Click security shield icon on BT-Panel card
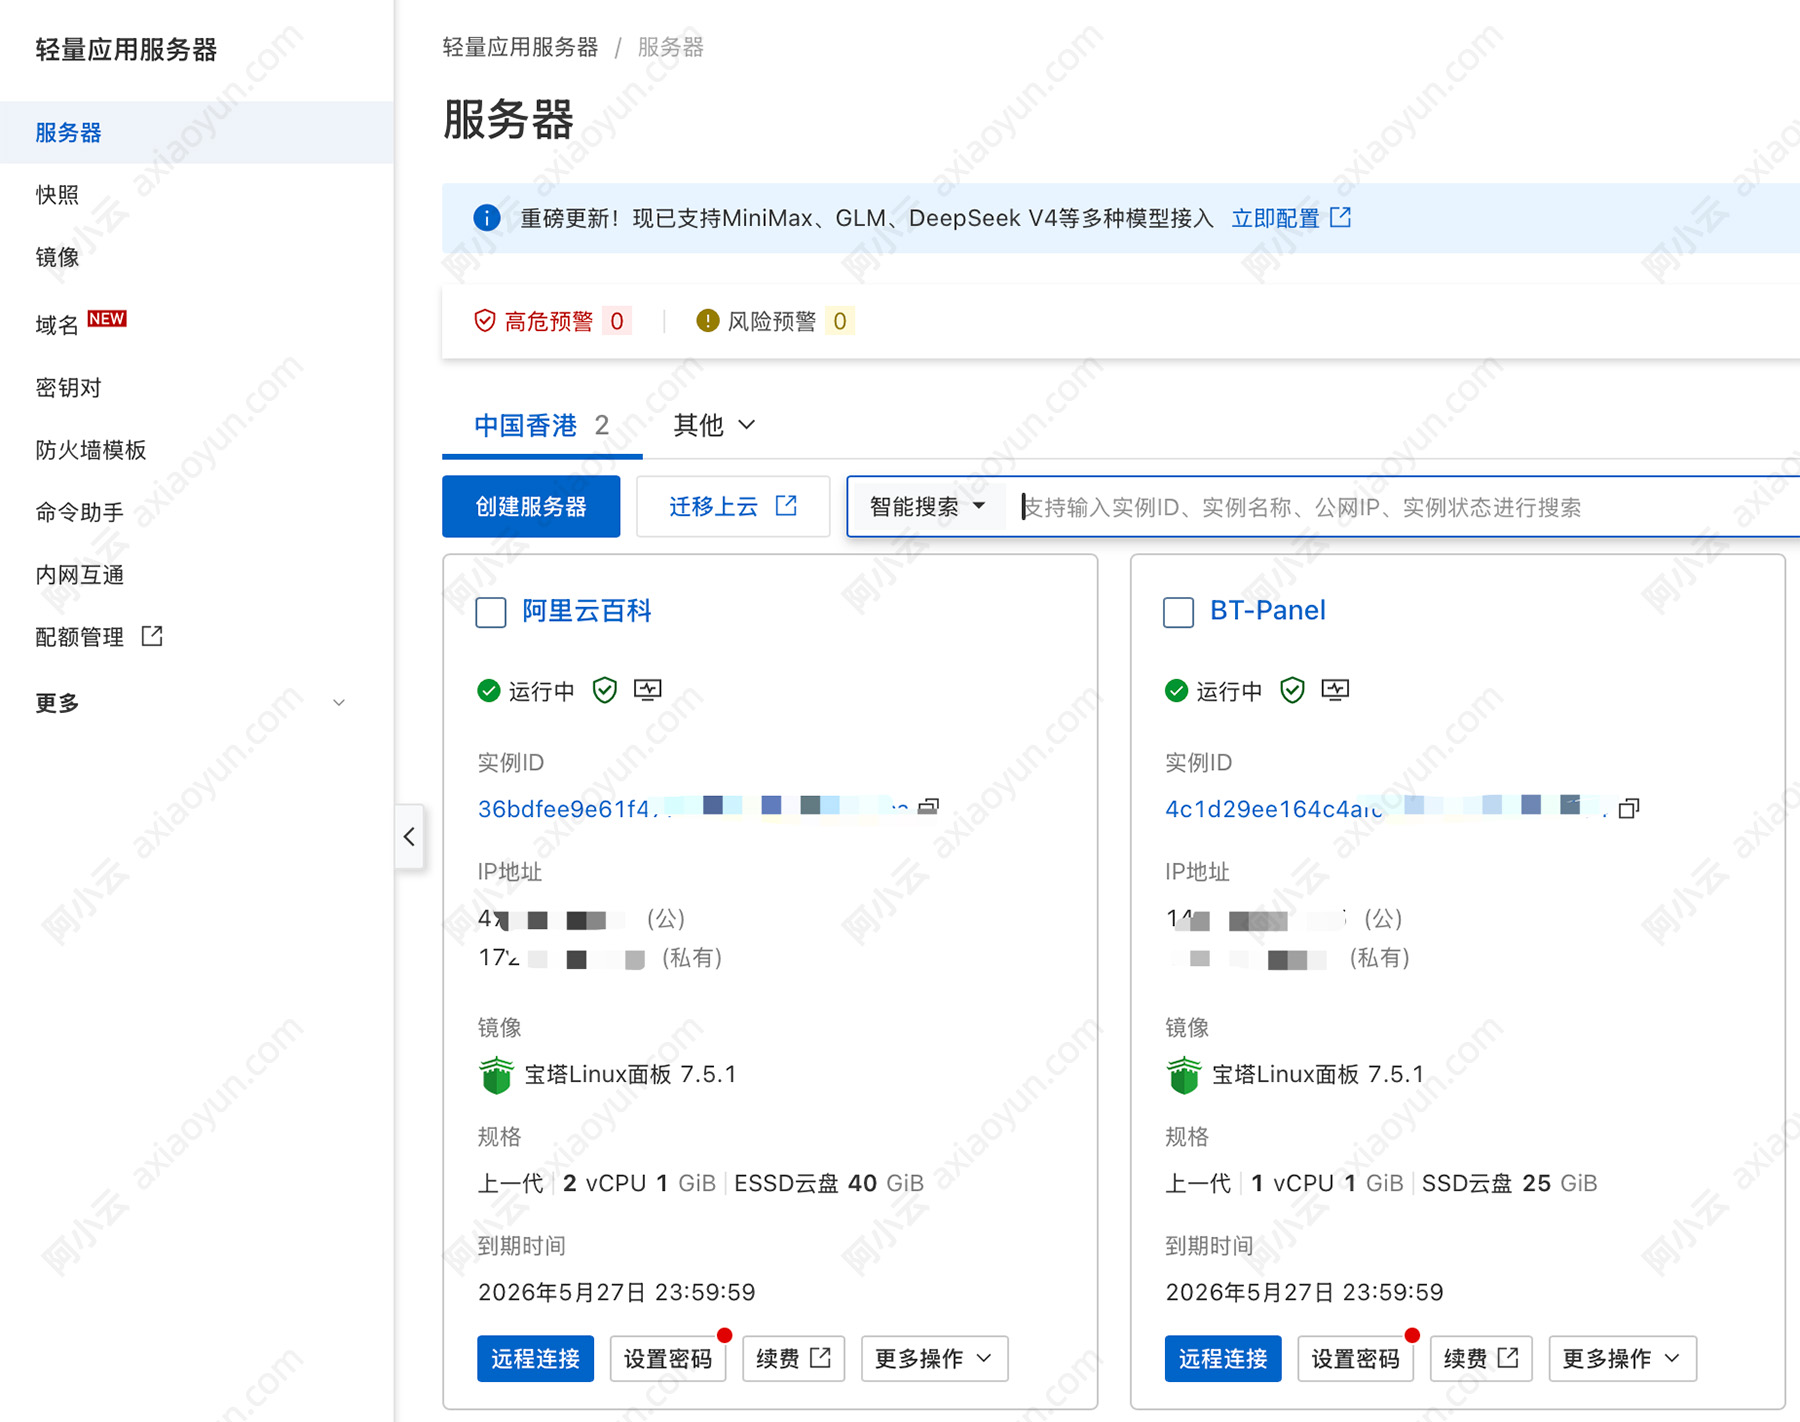1800x1422 pixels. click(x=1293, y=690)
